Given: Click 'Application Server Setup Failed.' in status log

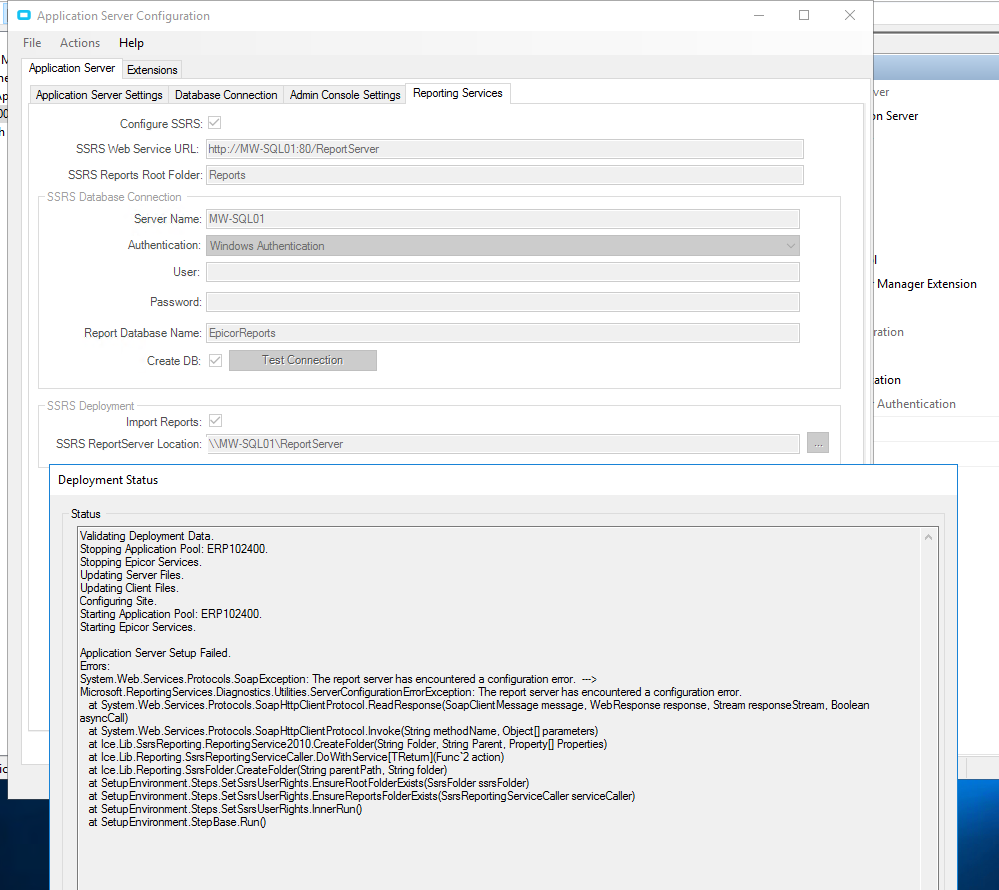Looking at the screenshot, I should click(155, 653).
